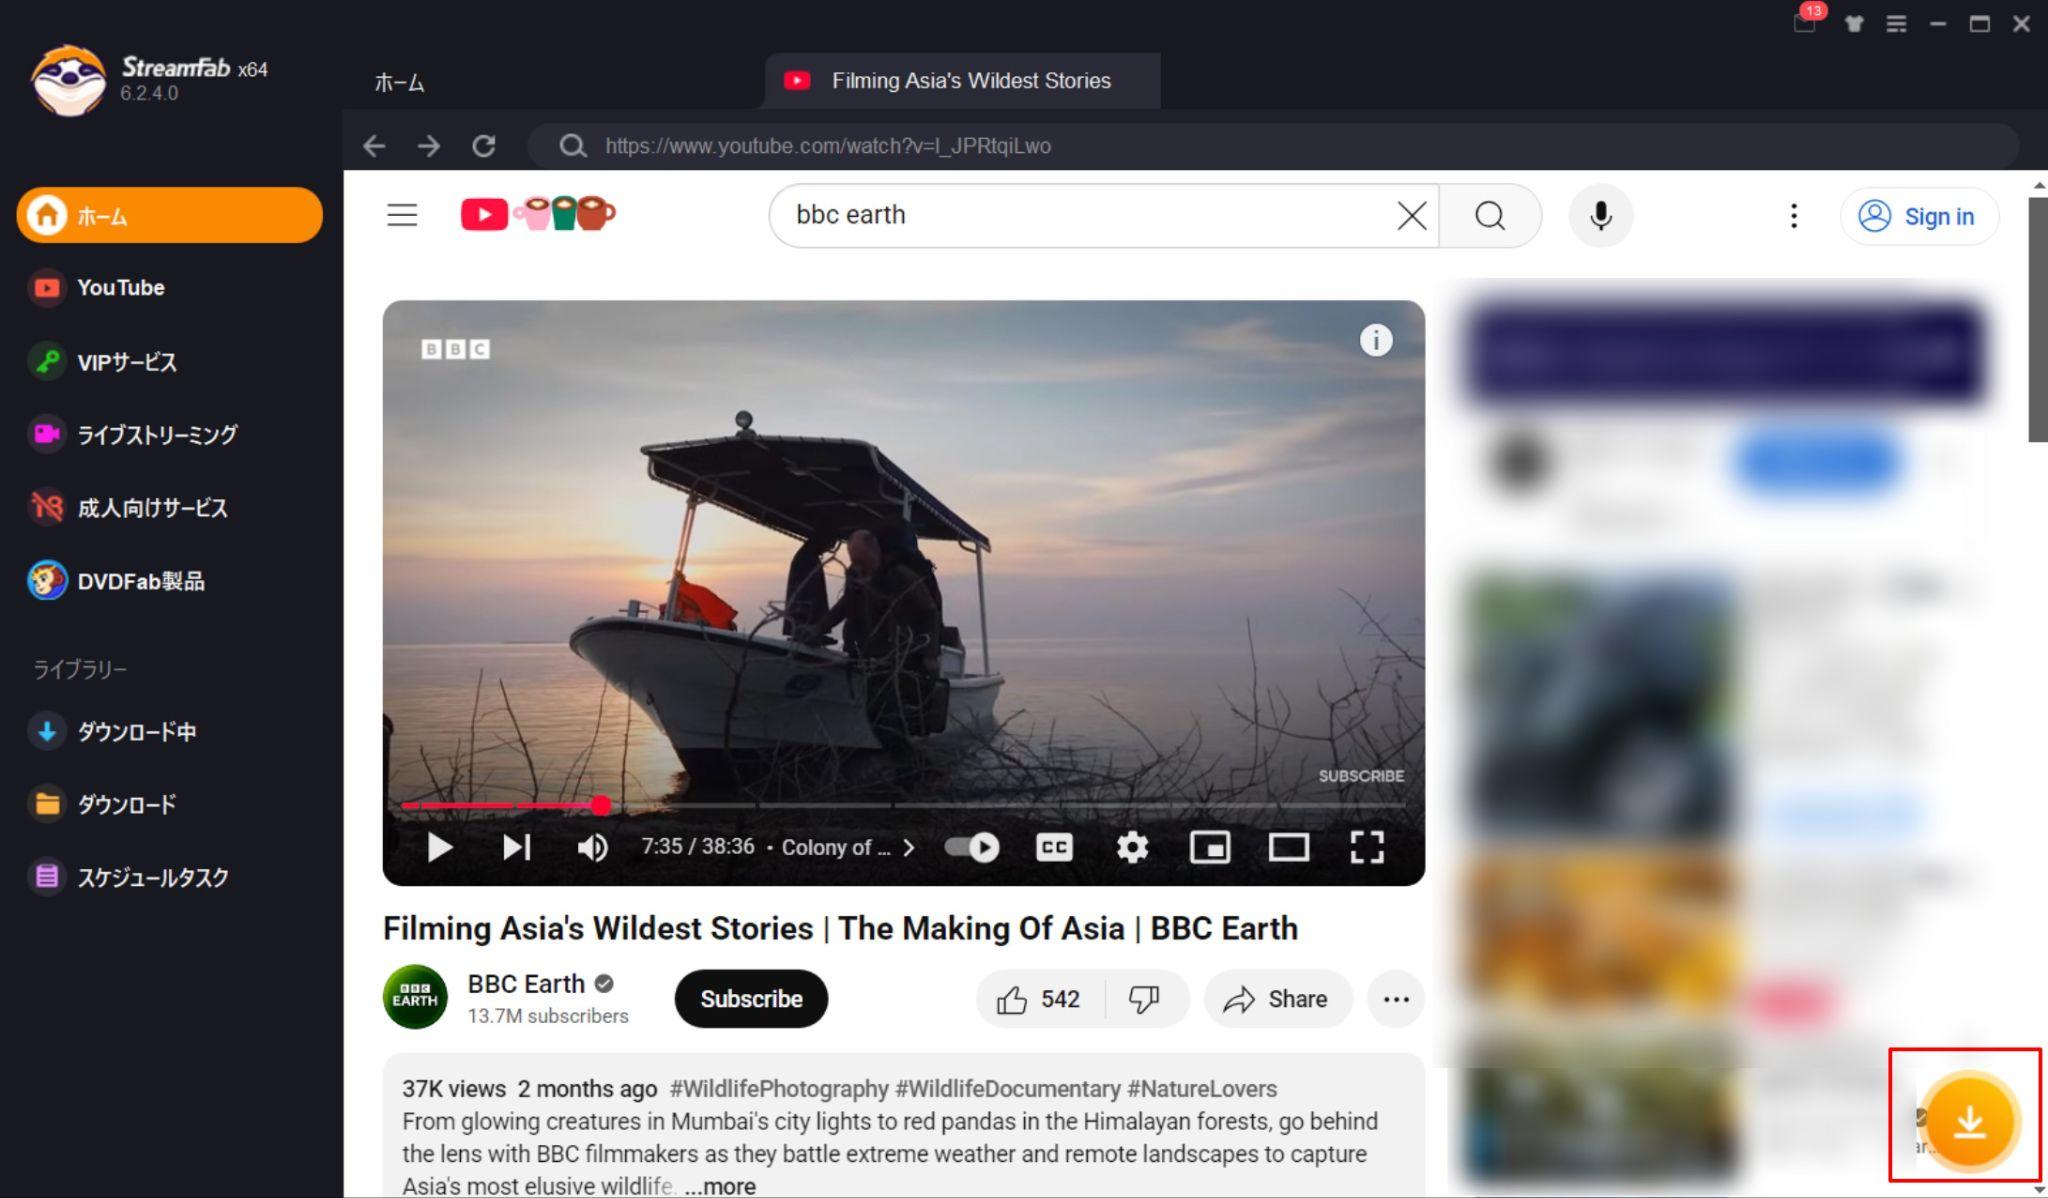Reload the page with the refresh icon

(484, 146)
